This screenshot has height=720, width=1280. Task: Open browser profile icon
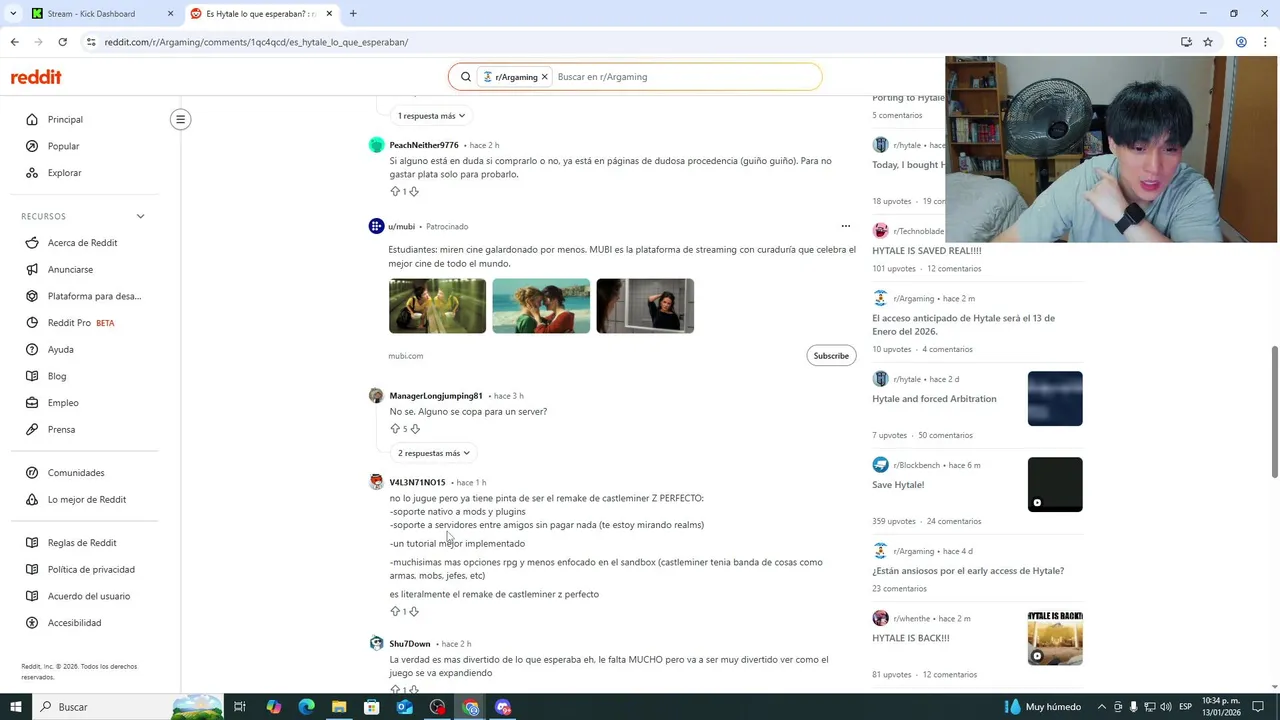[x=1241, y=42]
